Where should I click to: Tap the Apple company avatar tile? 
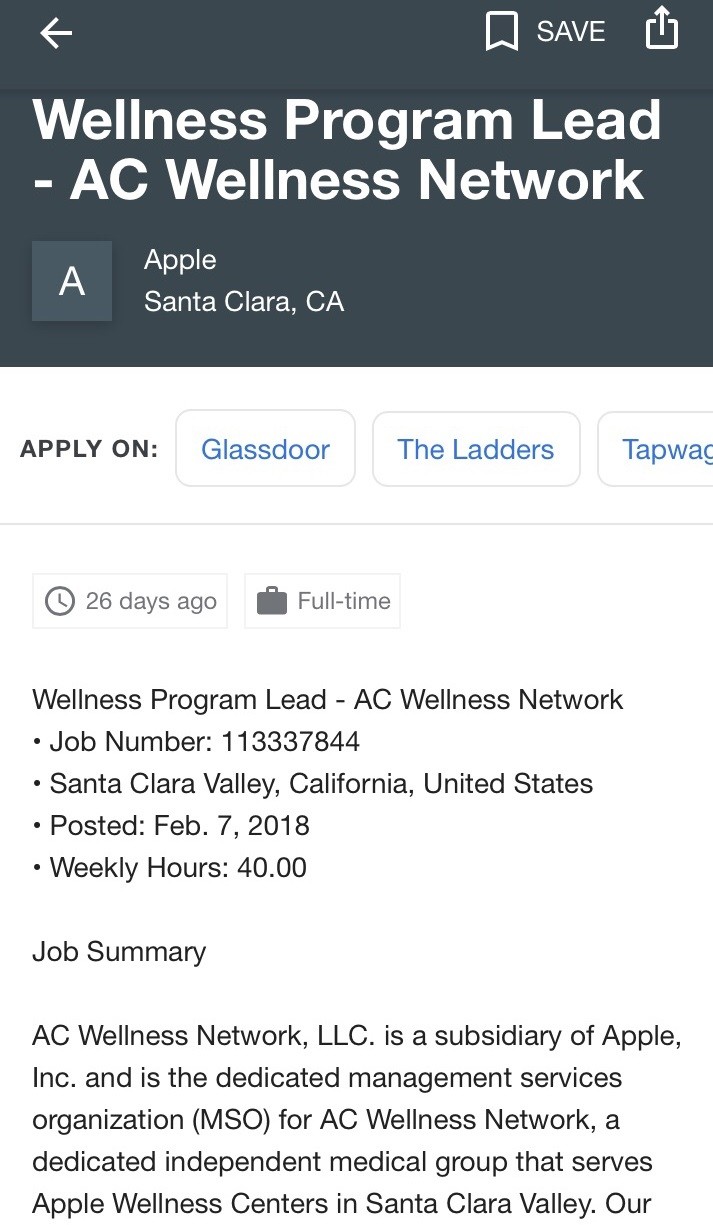(72, 281)
